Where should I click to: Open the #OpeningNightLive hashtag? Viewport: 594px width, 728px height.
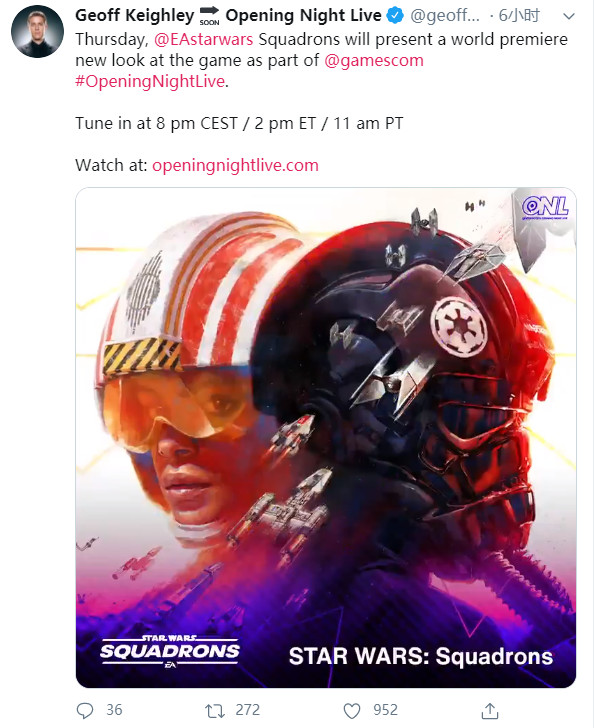click(150, 81)
